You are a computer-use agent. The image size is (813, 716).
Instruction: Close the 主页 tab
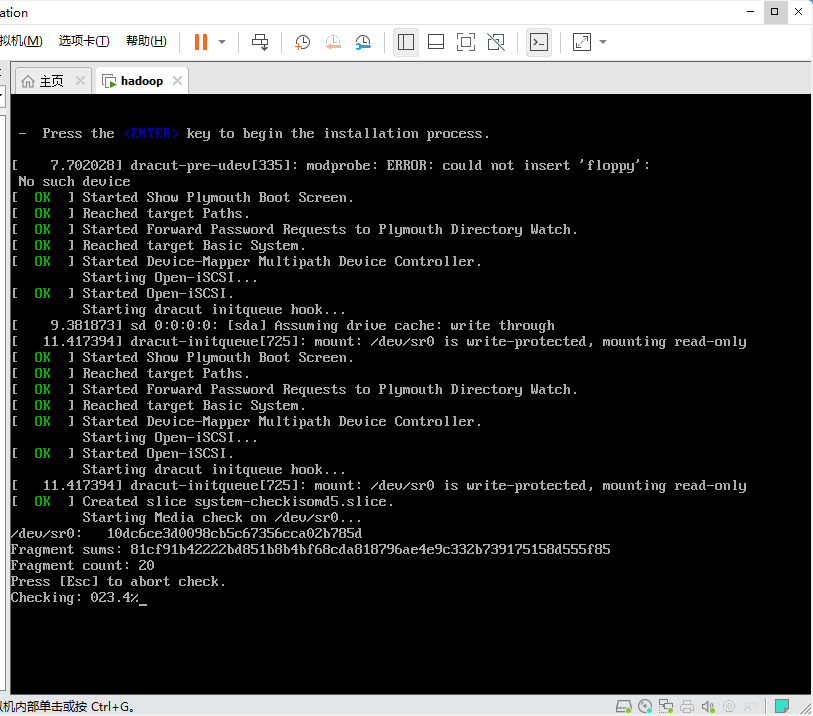pos(80,80)
